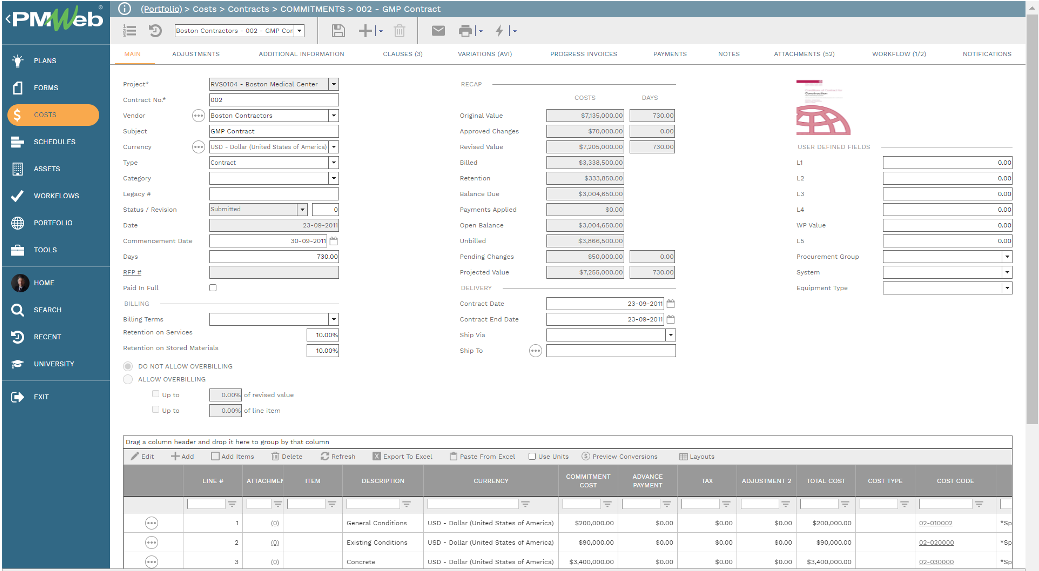This screenshot has width=1039, height=571.
Task: Click Paste From Excel button
Action: 482,456
